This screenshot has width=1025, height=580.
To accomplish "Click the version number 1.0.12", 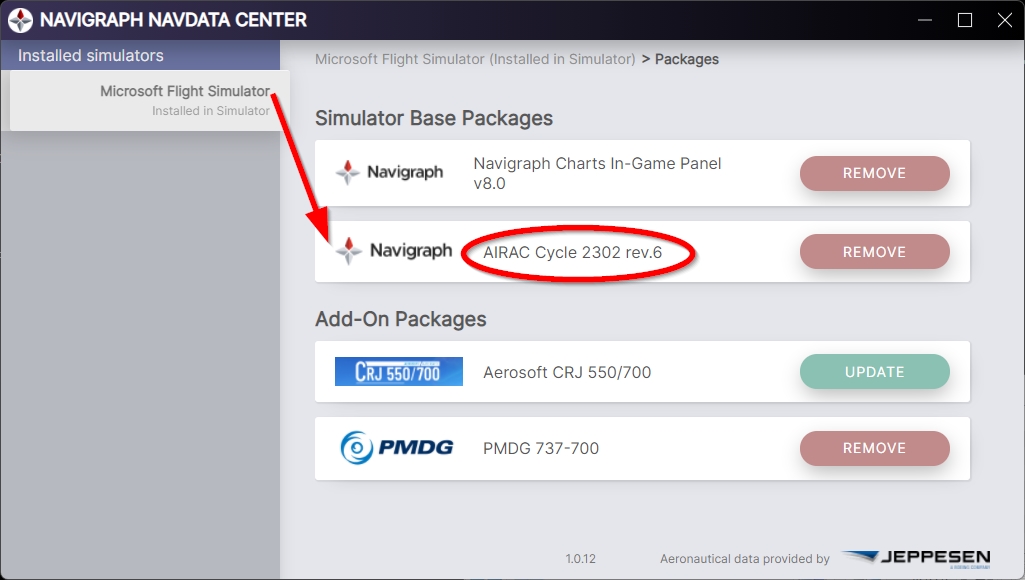I will click(x=580, y=559).
